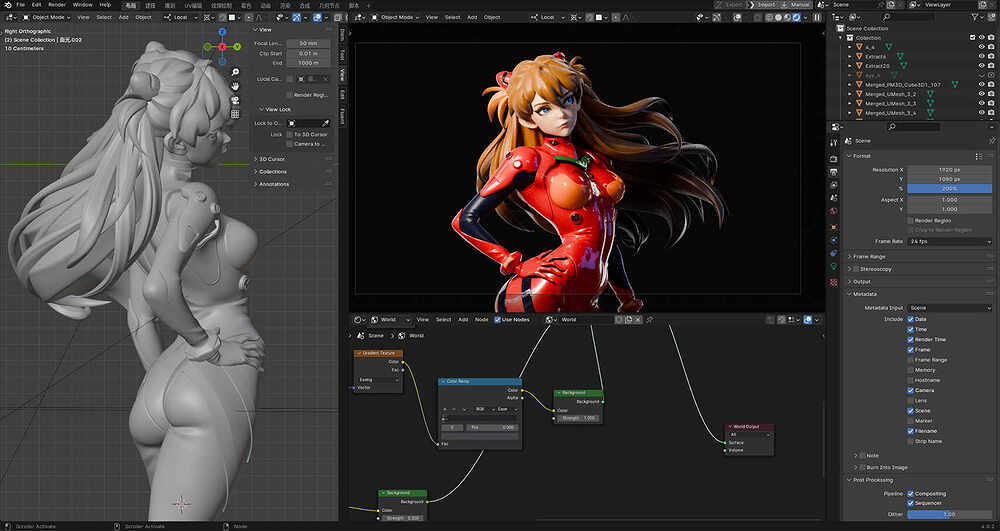Click node editor type icon at header left

click(x=358, y=319)
